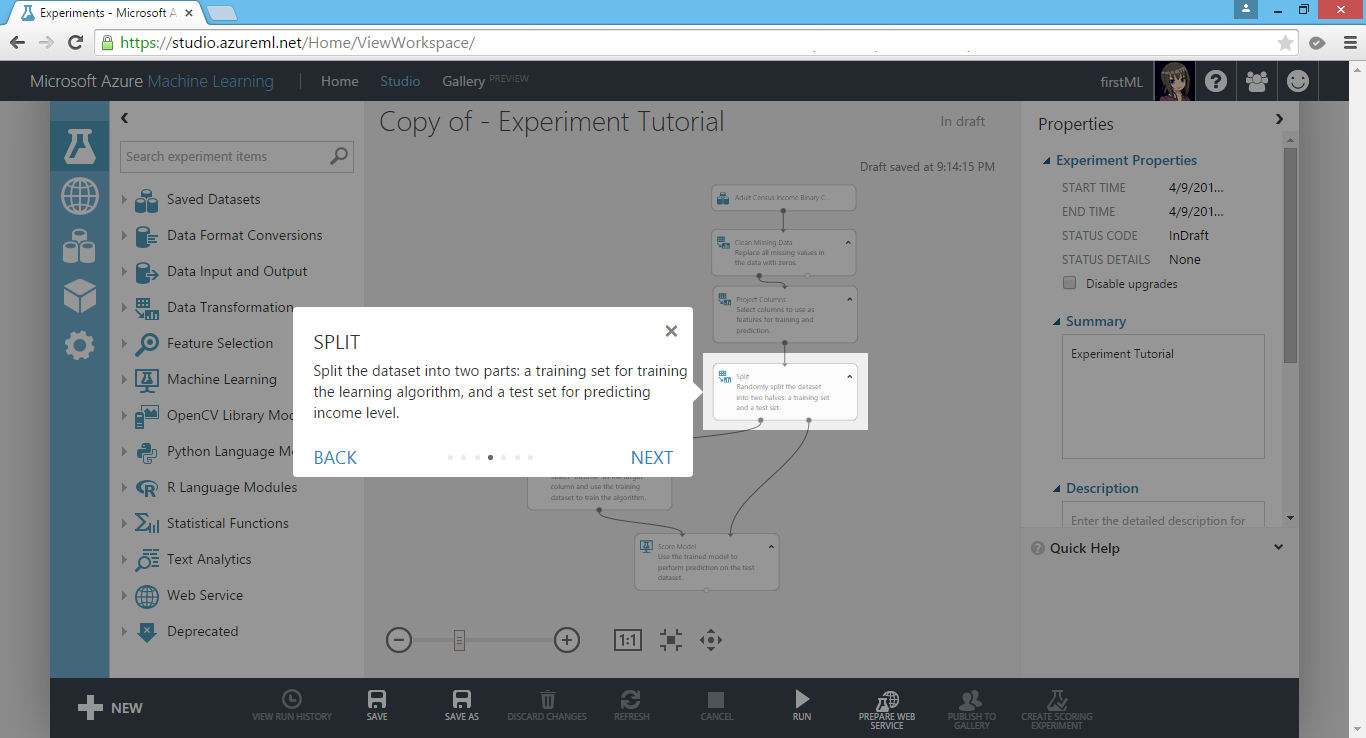Select the Clean Missing Data module

[x=784, y=252]
